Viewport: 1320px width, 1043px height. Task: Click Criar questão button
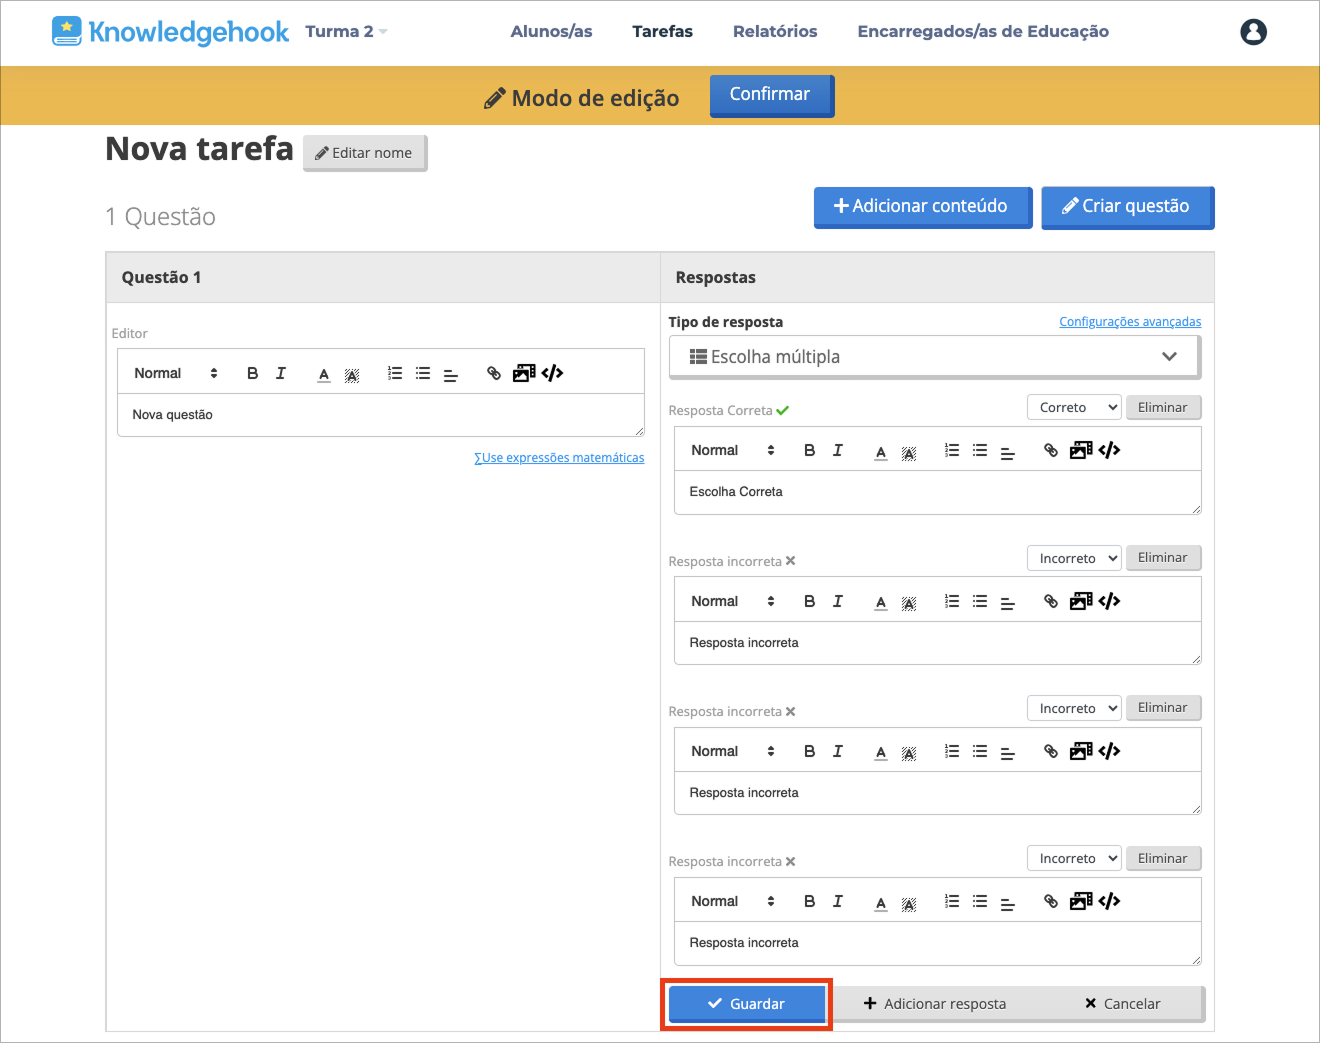pos(1127,207)
